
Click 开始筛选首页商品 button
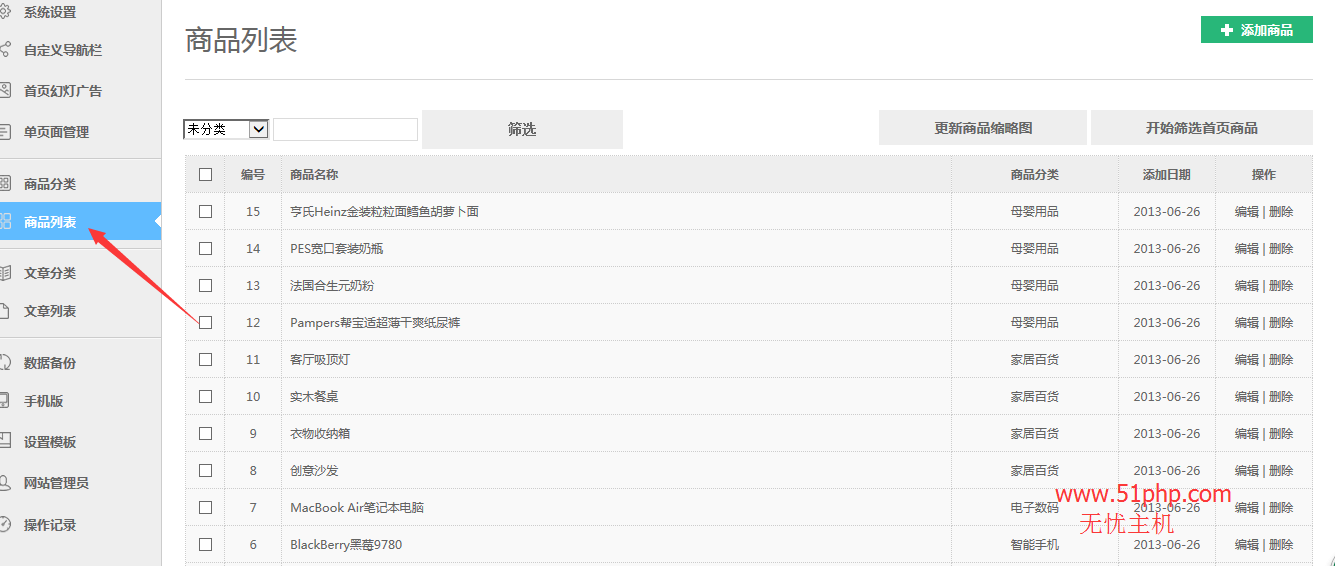coord(1201,128)
